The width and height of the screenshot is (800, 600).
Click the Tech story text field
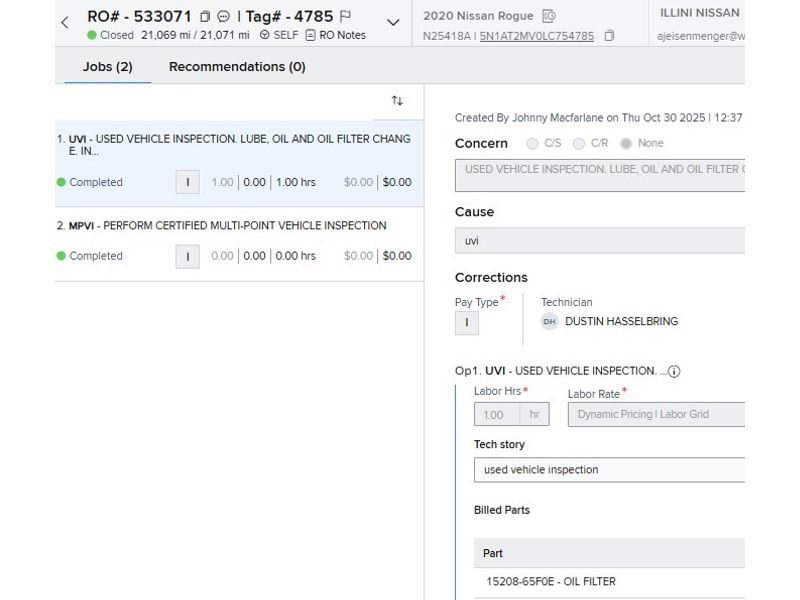coord(608,470)
